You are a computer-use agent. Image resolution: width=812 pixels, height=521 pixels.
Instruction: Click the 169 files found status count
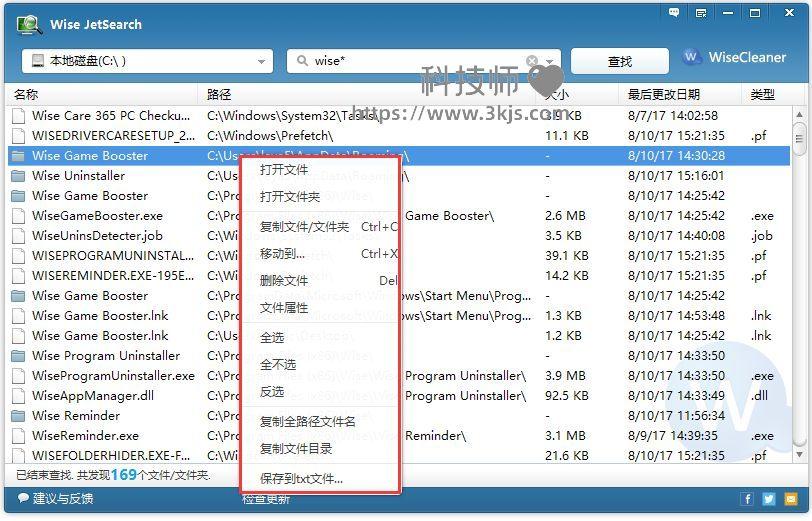[x=124, y=475]
